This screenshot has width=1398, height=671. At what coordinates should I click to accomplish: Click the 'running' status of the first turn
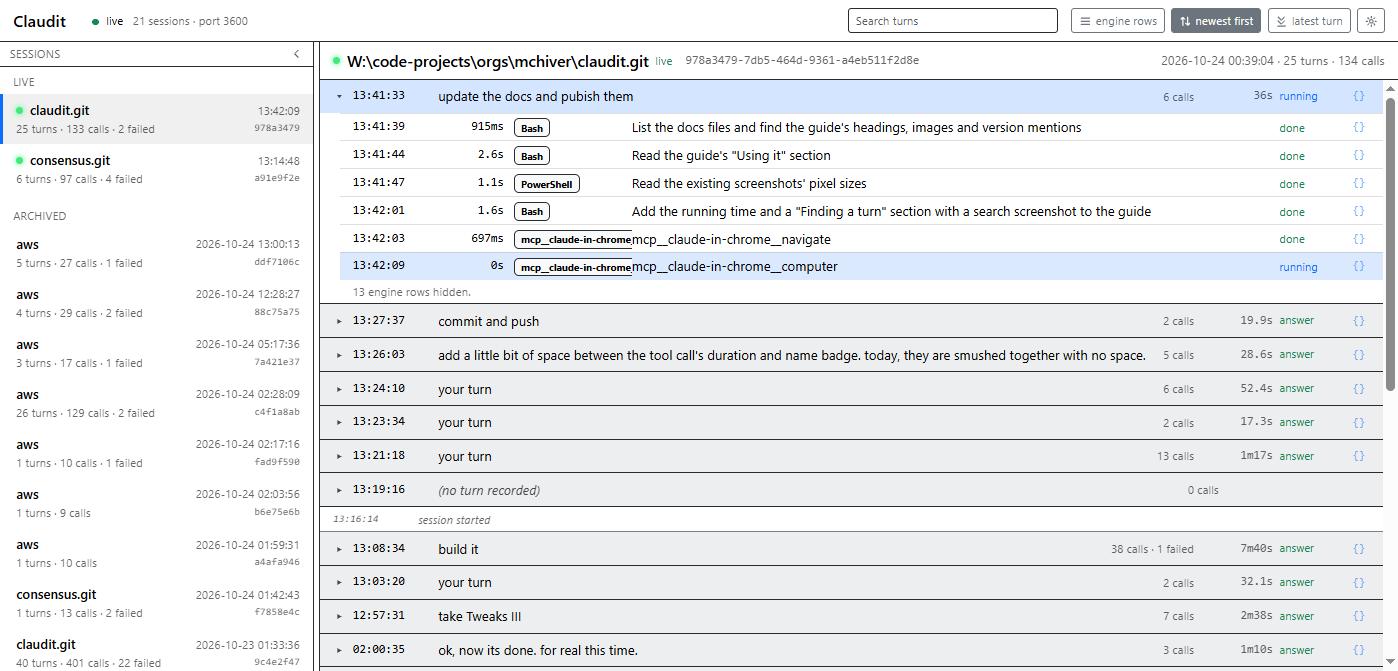[1298, 97]
